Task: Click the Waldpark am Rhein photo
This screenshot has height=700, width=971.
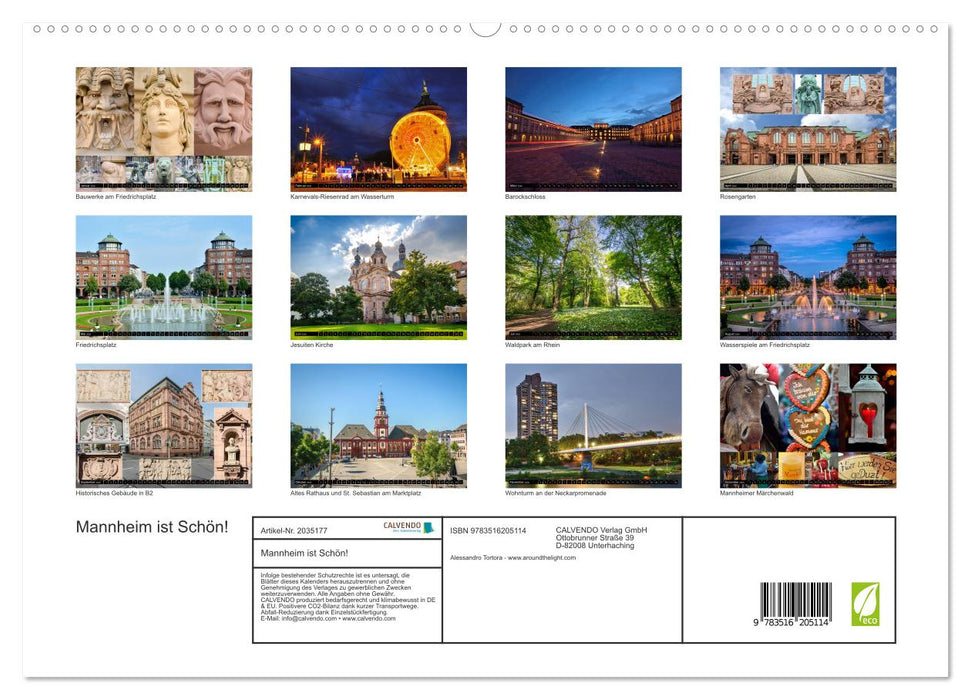Action: click(593, 277)
